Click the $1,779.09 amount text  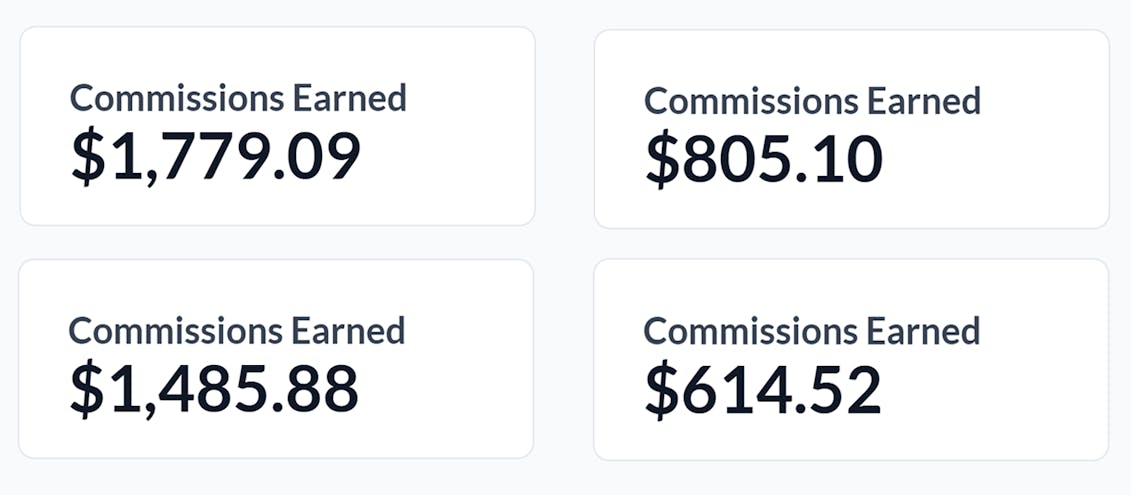click(215, 157)
